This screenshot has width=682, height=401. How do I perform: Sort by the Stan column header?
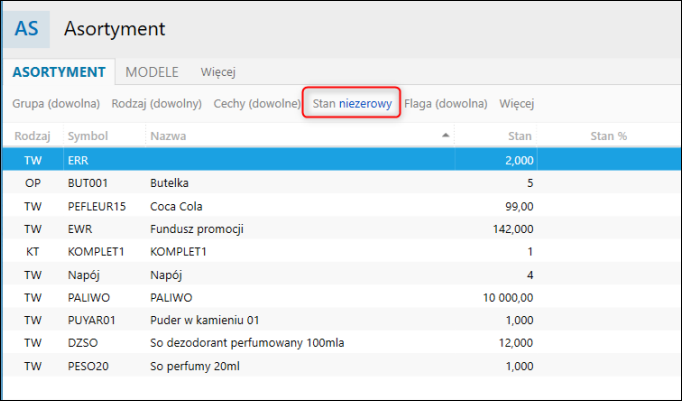tap(520, 136)
